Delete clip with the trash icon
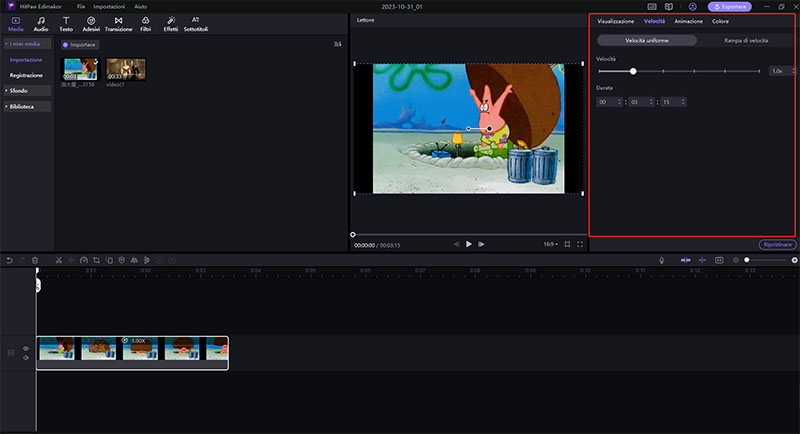800x434 pixels. click(x=35, y=260)
